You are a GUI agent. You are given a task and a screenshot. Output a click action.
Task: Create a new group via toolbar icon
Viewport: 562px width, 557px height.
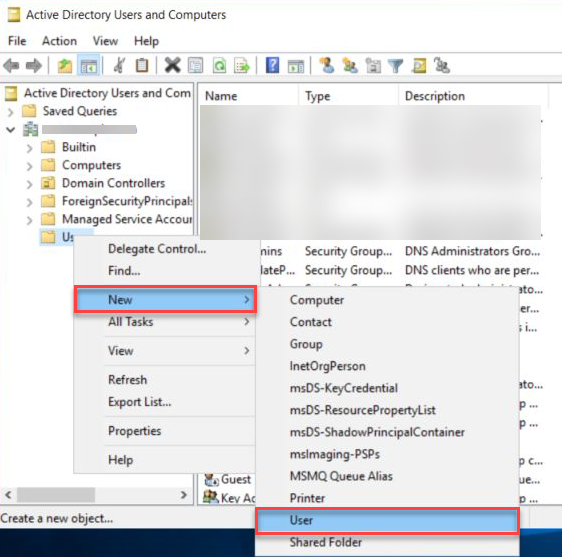click(x=350, y=66)
